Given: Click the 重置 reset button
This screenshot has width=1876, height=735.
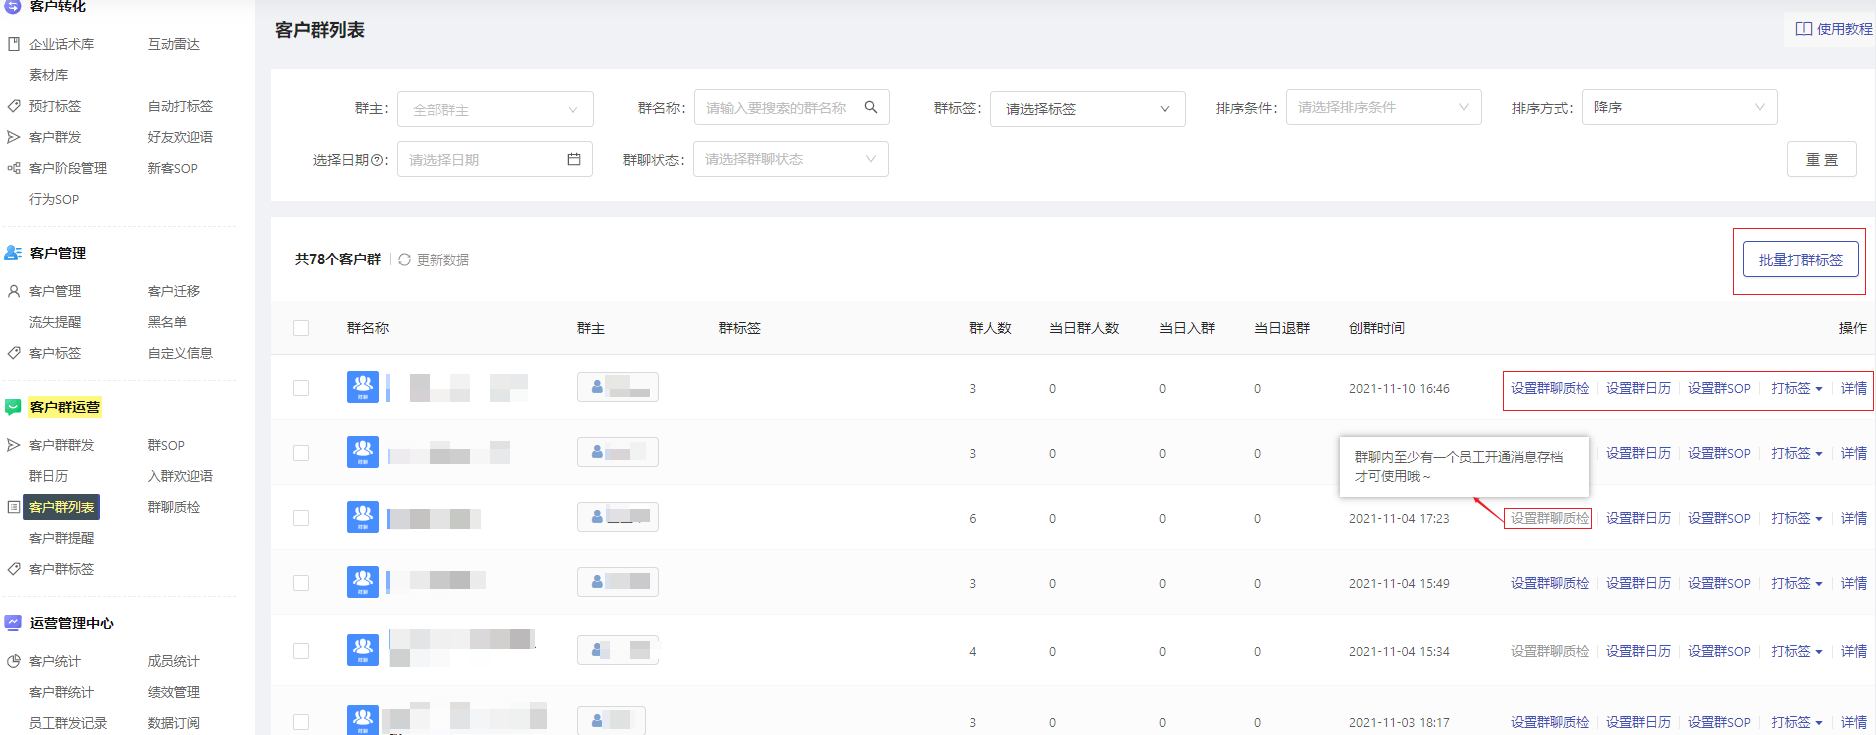Looking at the screenshot, I should pyautogui.click(x=1822, y=159).
